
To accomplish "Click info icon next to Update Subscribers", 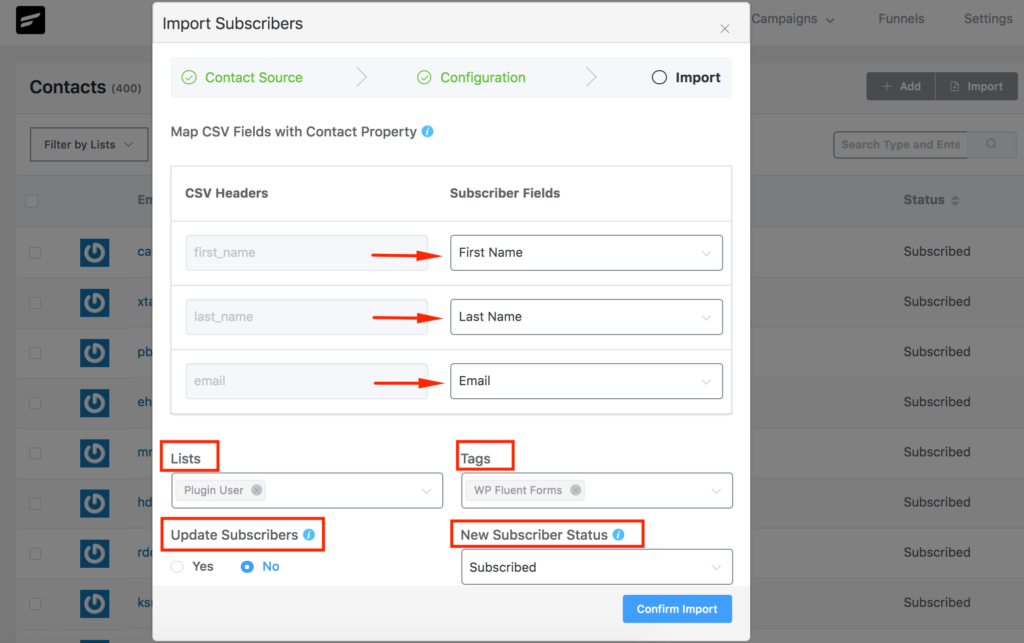I will pyautogui.click(x=309, y=535).
